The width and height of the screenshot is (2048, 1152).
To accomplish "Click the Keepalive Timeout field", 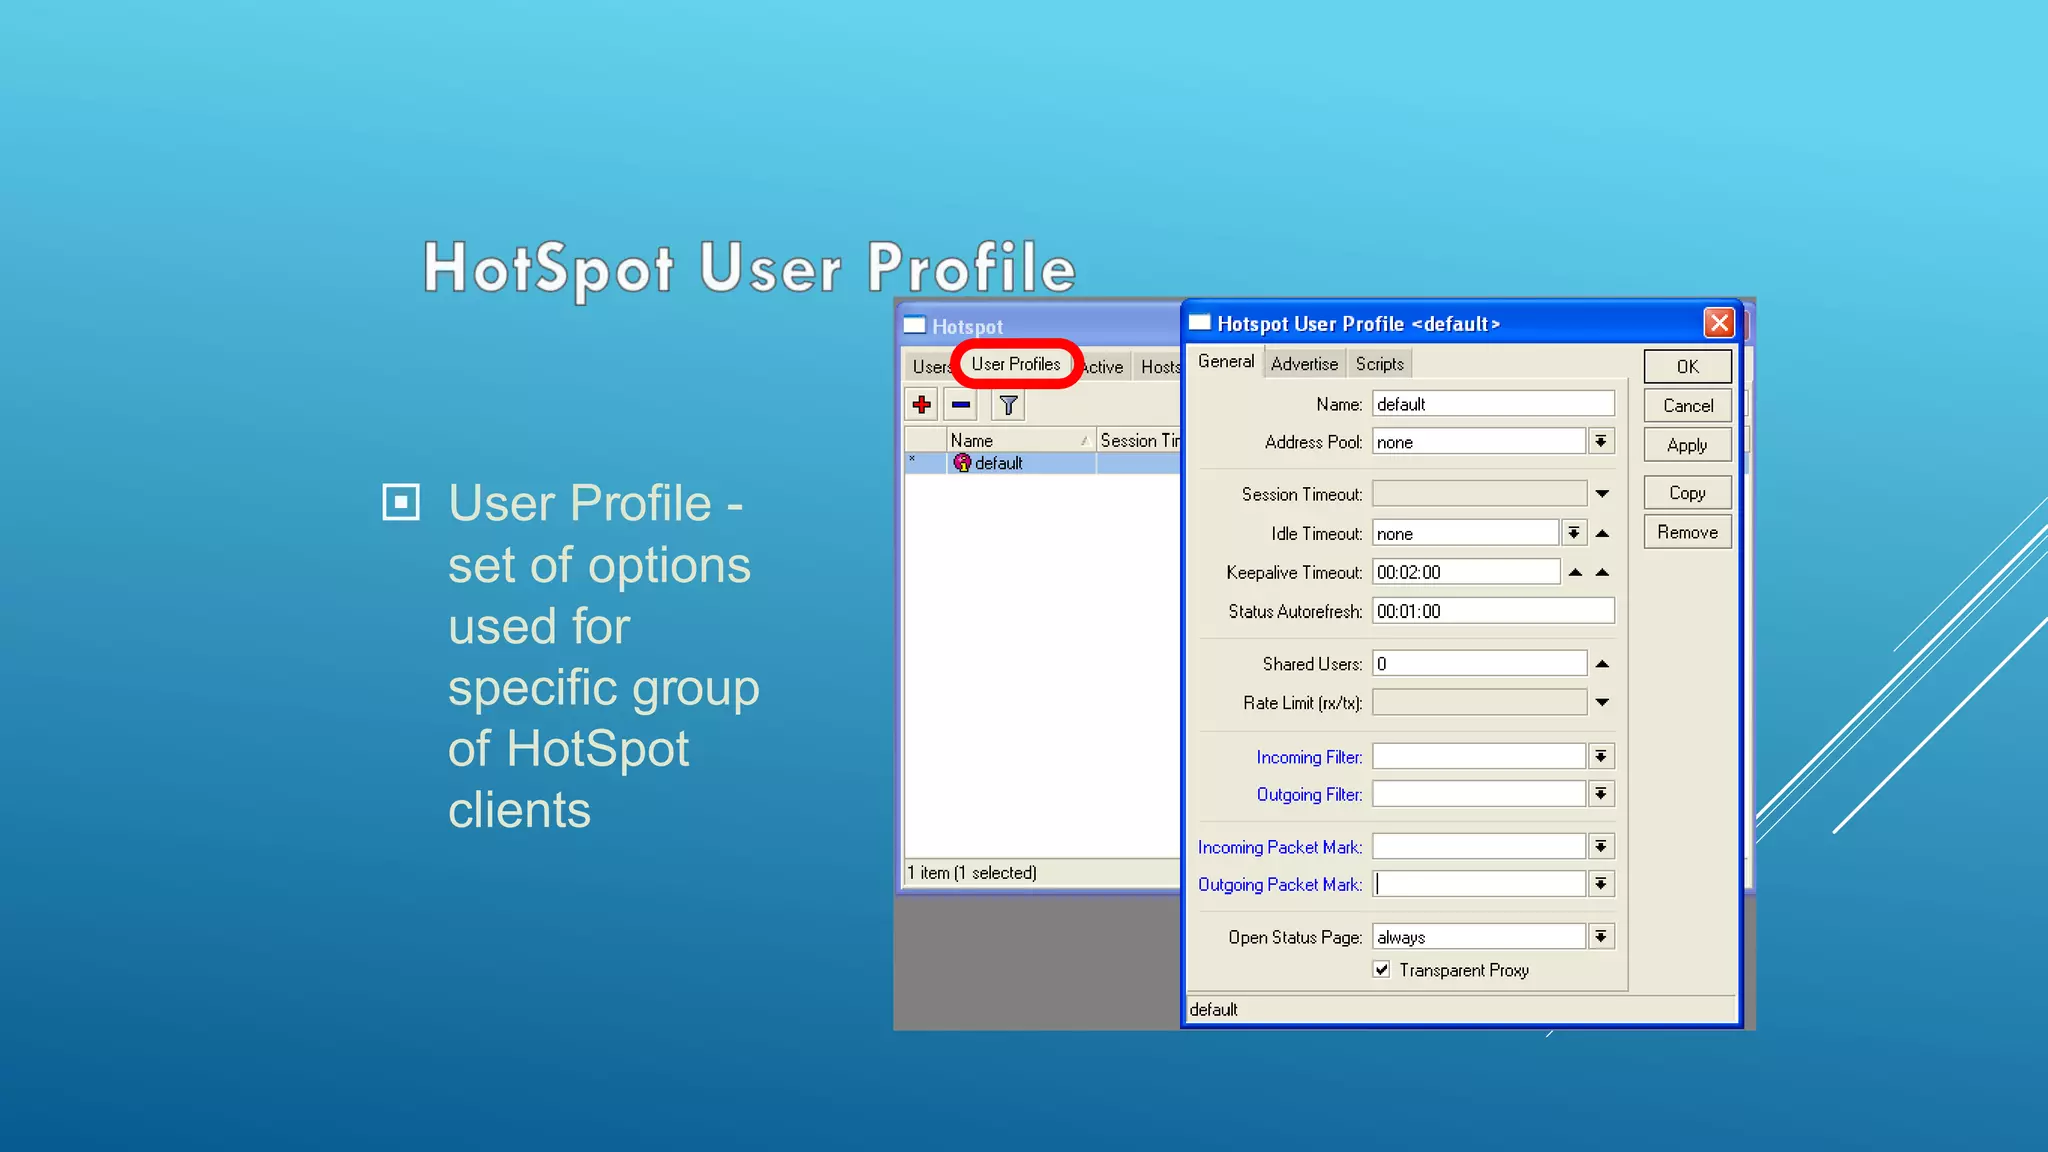I will 1466,572.
